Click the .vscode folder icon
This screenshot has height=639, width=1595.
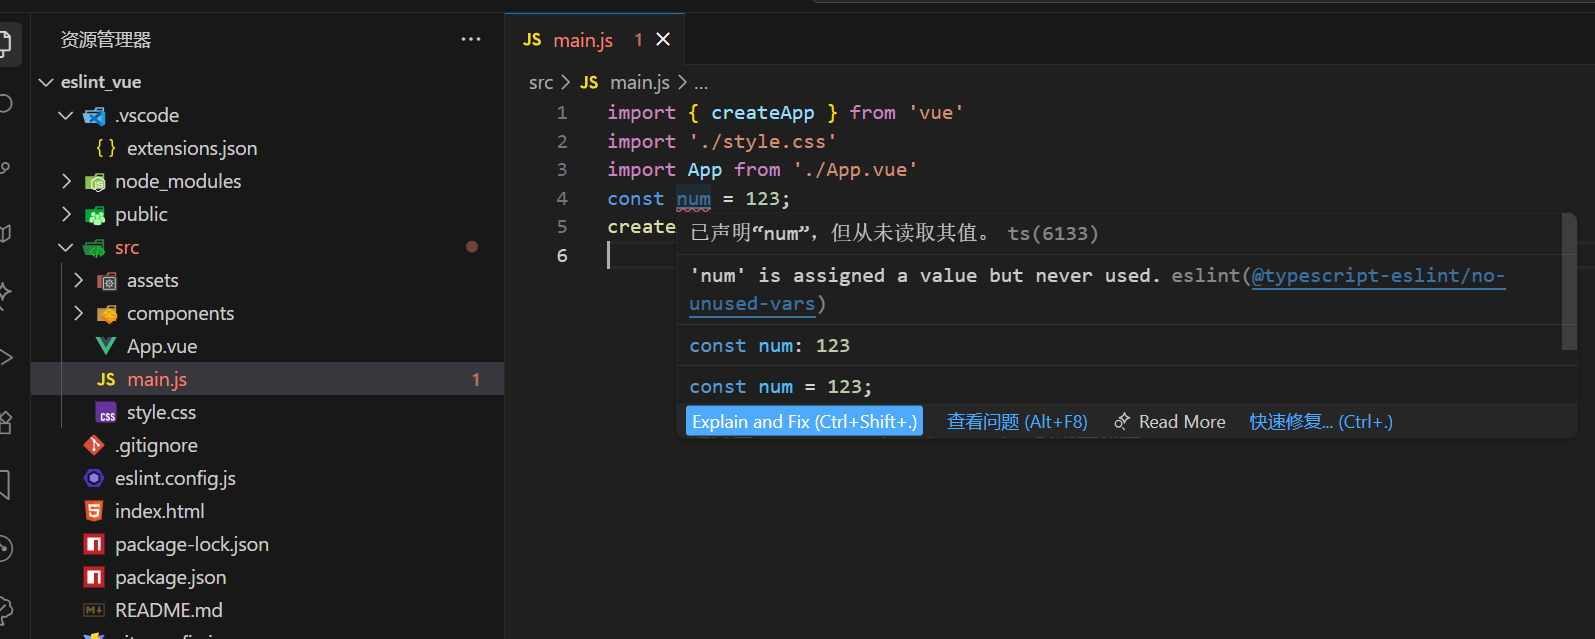95,116
